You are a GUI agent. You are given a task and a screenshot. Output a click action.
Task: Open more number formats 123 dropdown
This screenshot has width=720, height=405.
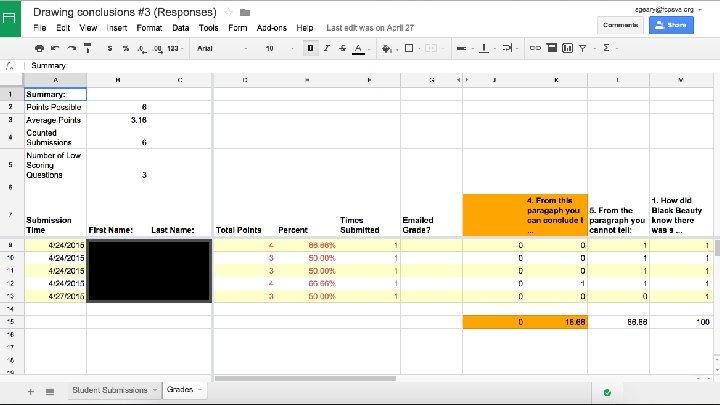[175, 48]
